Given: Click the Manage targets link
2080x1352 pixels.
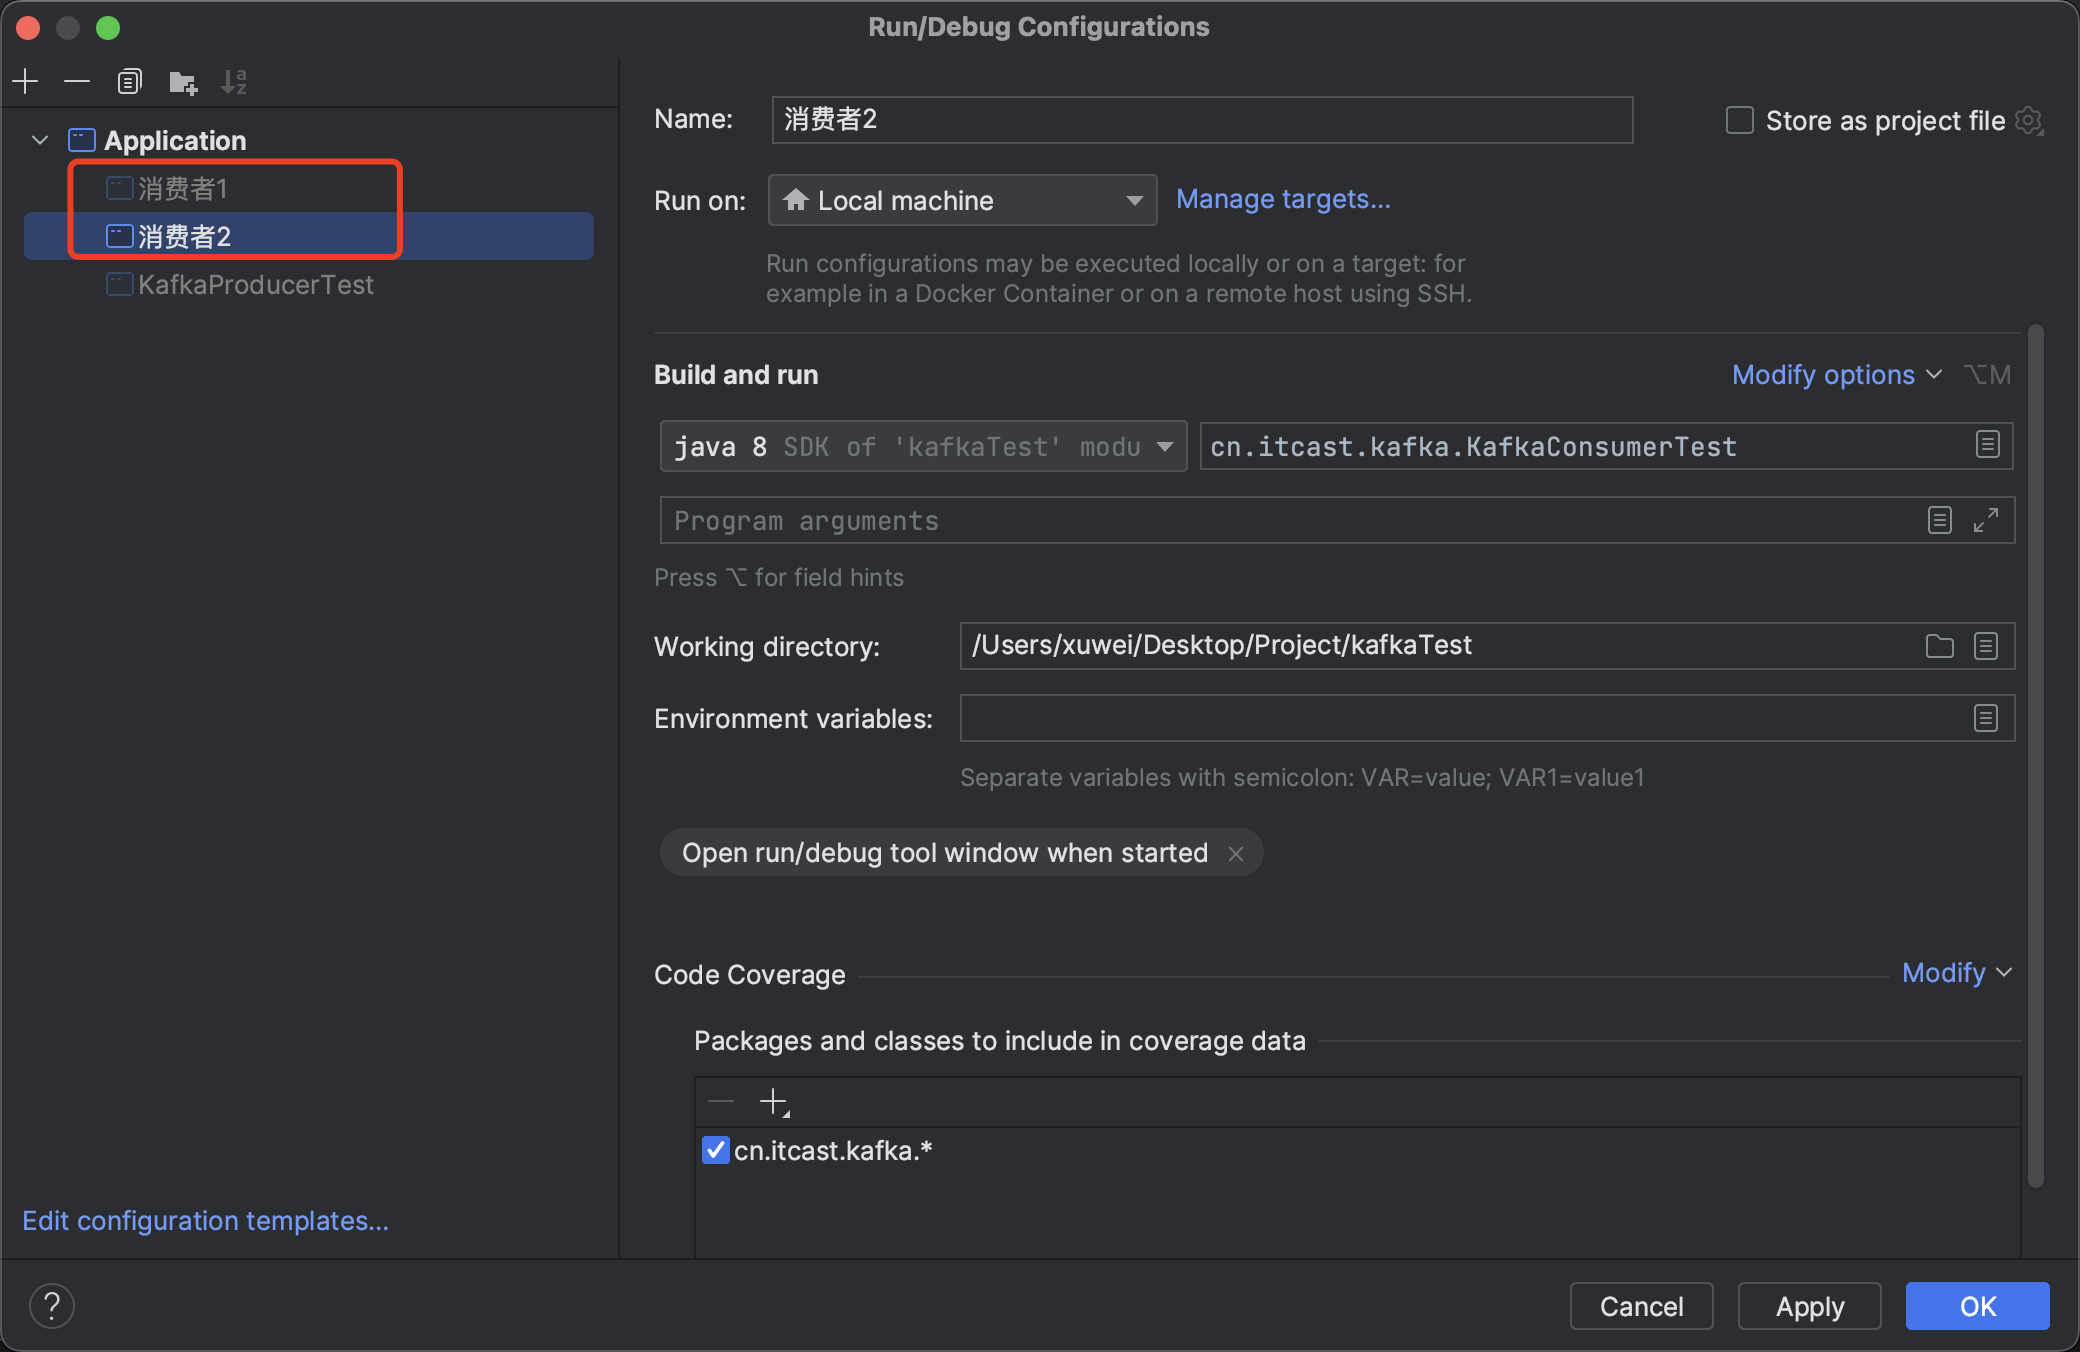Looking at the screenshot, I should 1282,199.
